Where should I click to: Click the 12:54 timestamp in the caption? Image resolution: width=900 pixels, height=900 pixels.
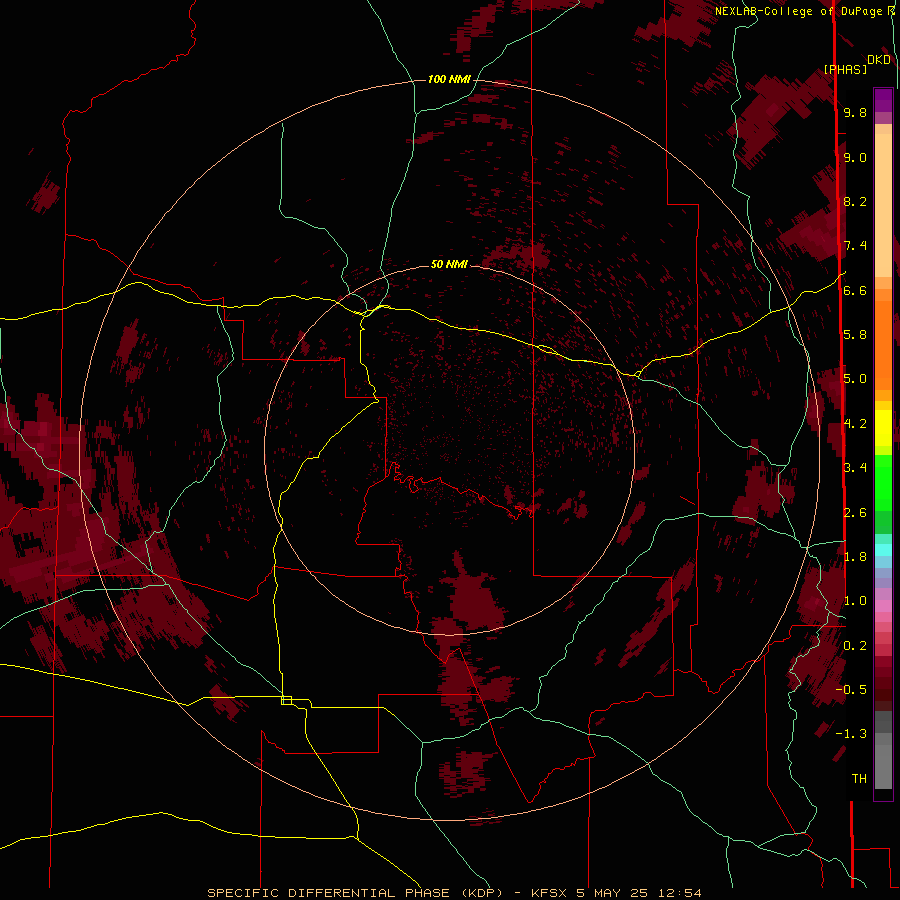coord(680,893)
